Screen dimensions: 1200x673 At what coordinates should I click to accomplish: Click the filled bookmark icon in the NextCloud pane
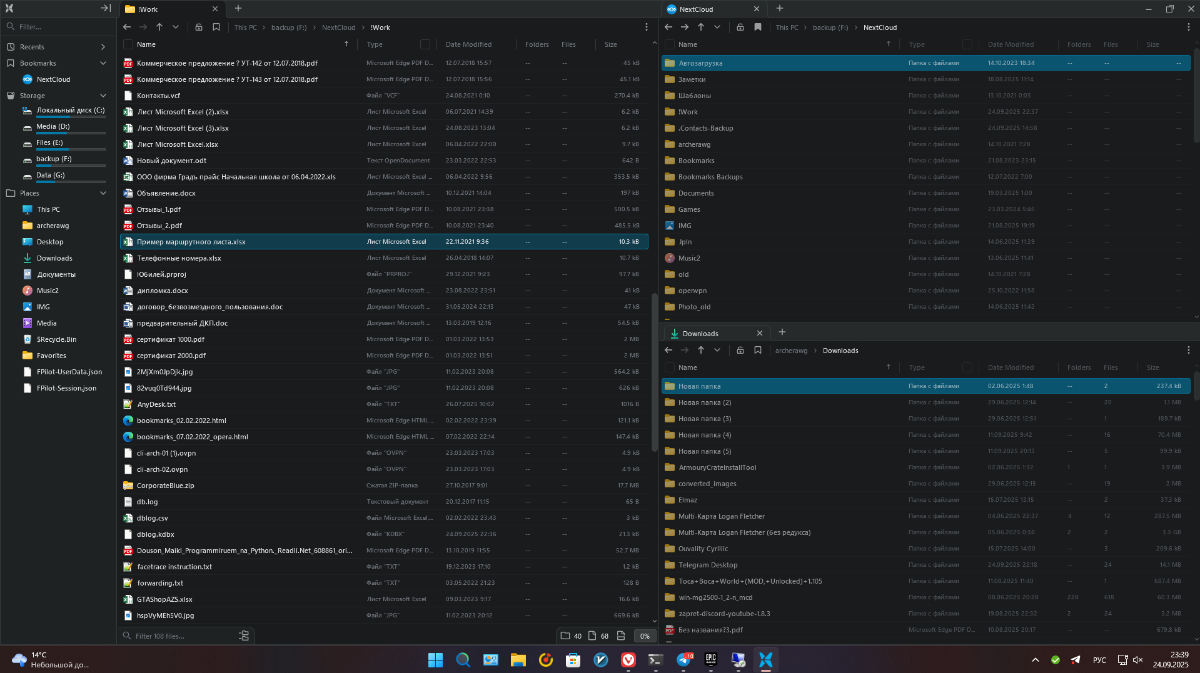[x=758, y=27]
